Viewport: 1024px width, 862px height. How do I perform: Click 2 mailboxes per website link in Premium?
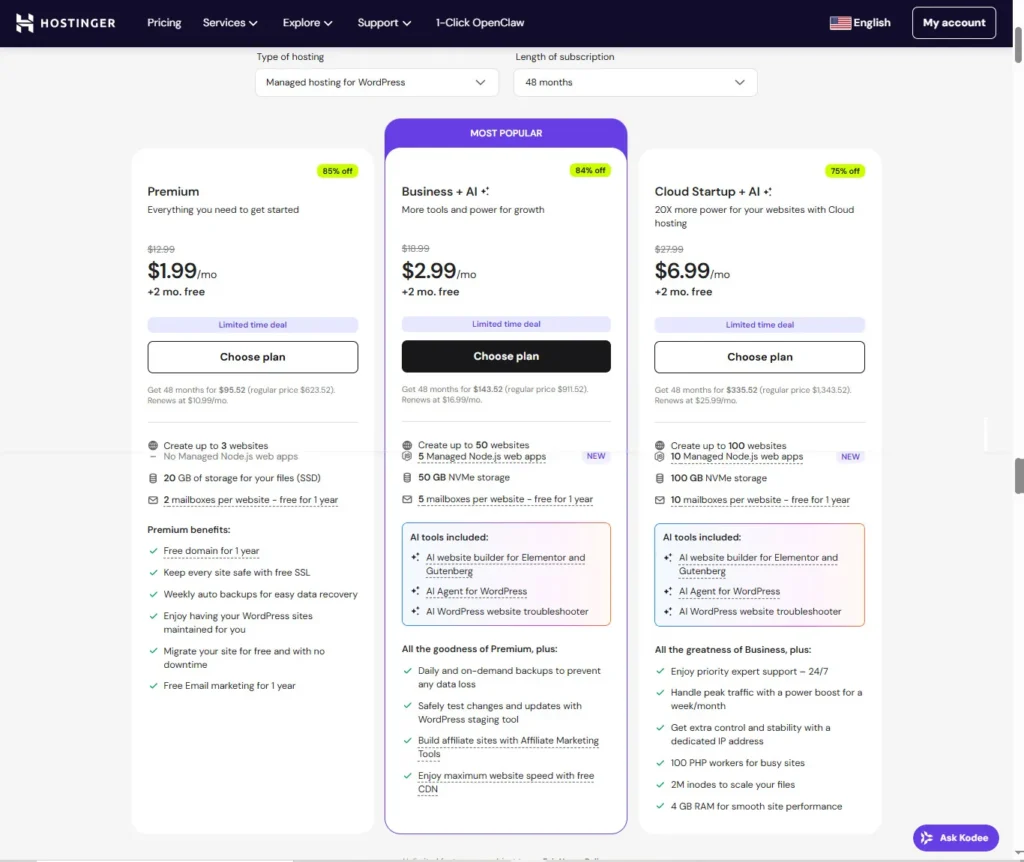click(251, 500)
